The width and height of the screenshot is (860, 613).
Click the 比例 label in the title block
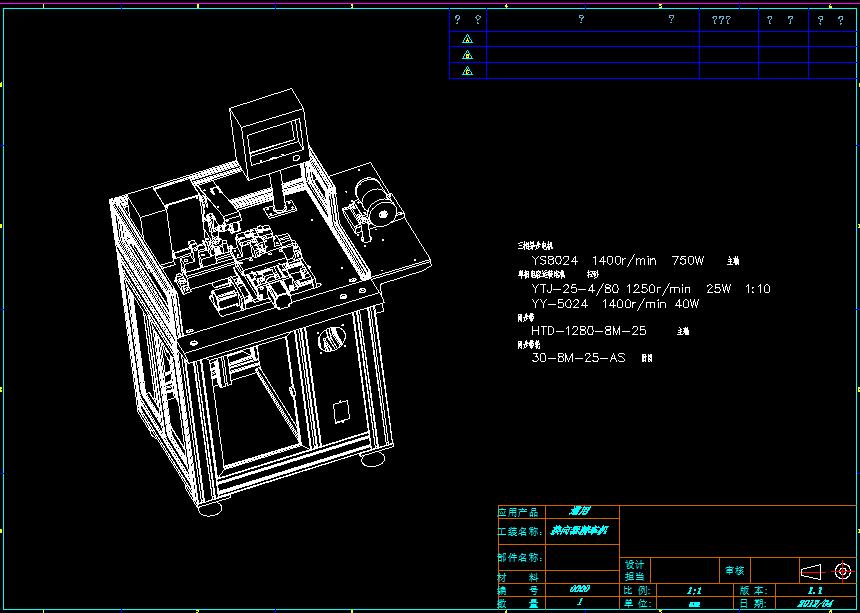tap(638, 591)
